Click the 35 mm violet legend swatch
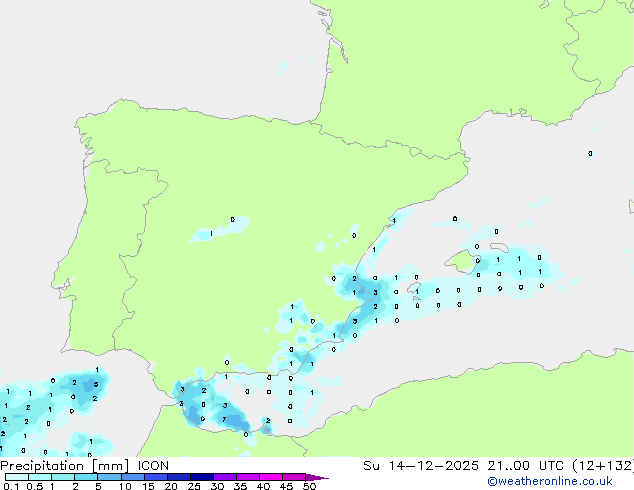The height and width of the screenshot is (490, 634). 247,477
